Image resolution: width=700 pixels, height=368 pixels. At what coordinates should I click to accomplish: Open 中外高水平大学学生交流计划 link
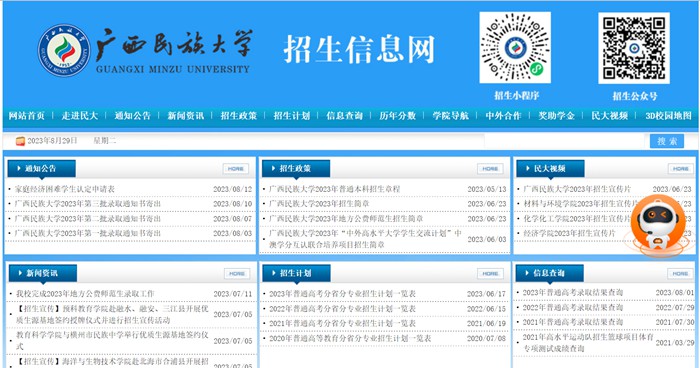click(365, 239)
